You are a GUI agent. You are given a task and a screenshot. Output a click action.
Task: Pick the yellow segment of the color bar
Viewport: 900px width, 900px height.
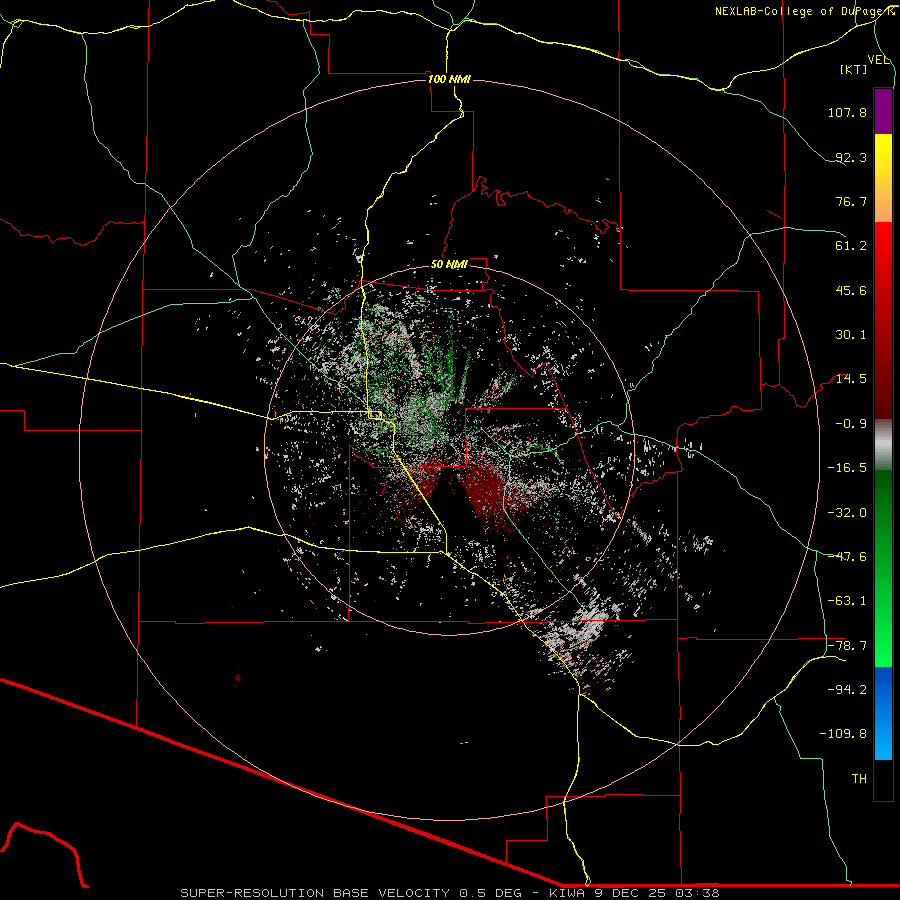(883, 155)
